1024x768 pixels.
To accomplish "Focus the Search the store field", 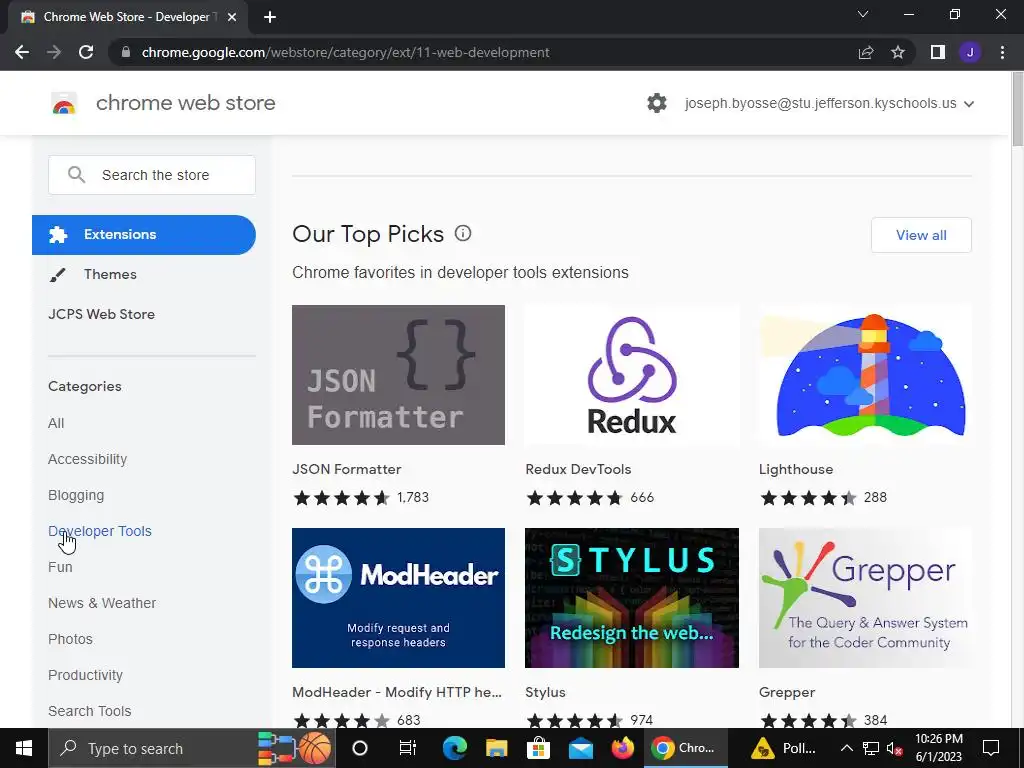I will pos(152,174).
